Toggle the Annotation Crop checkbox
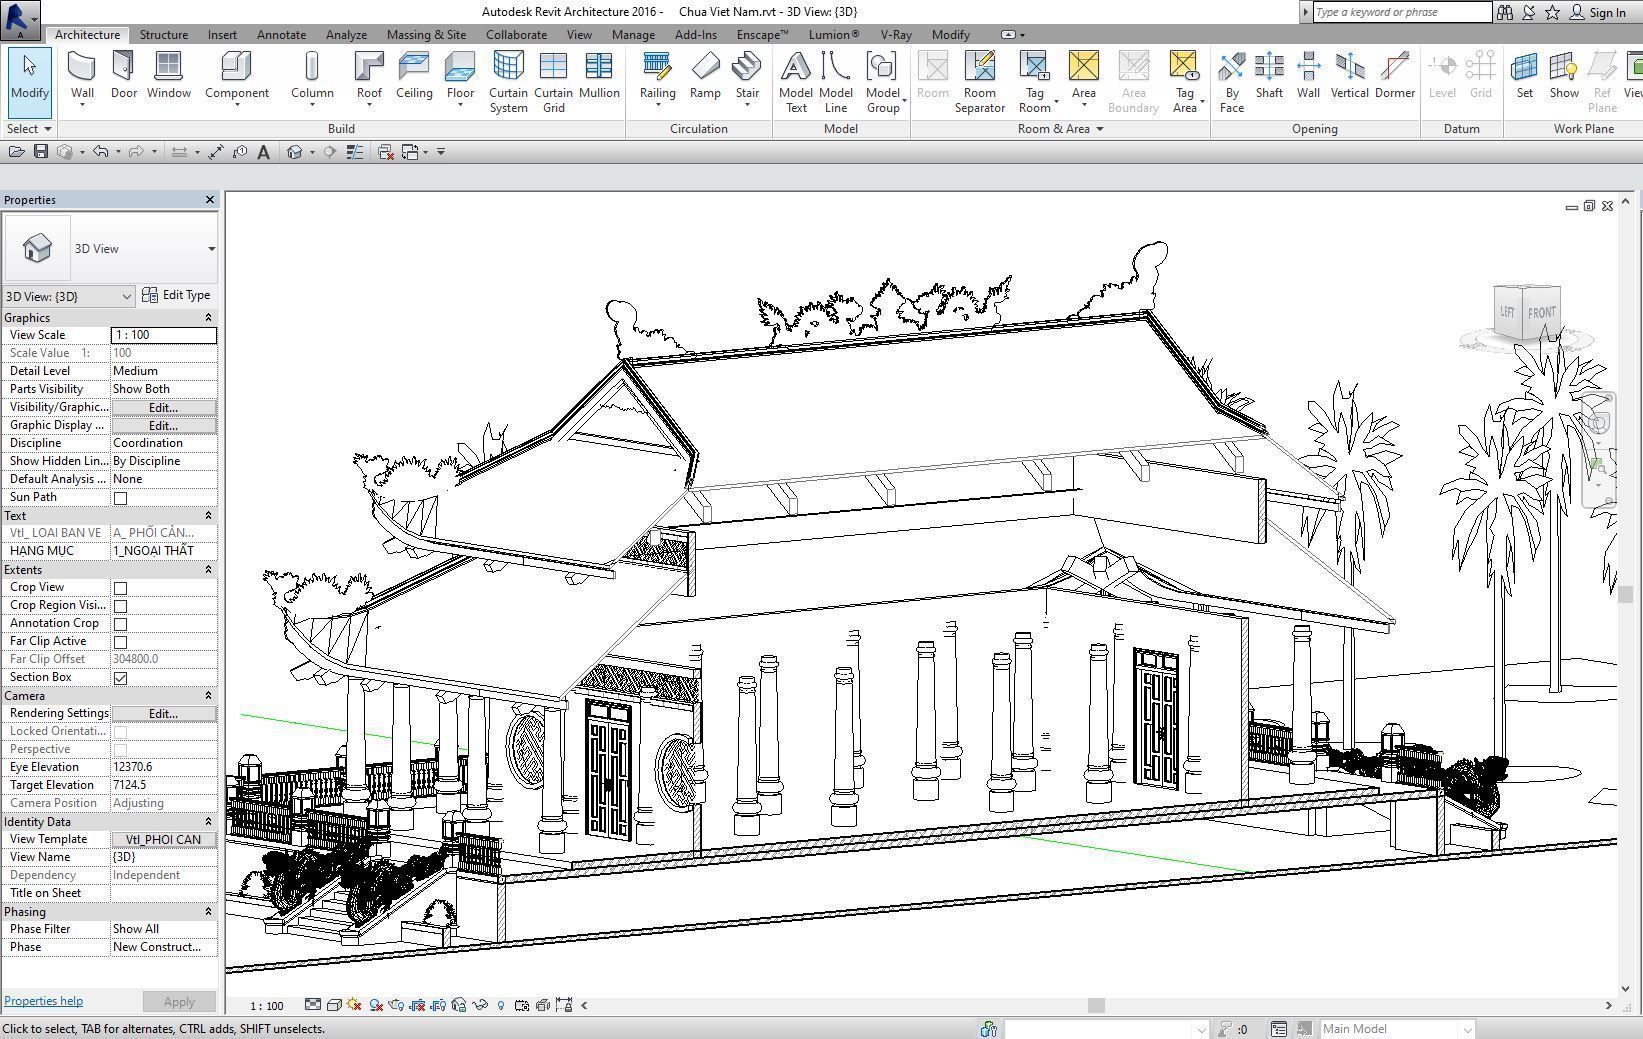 120,624
